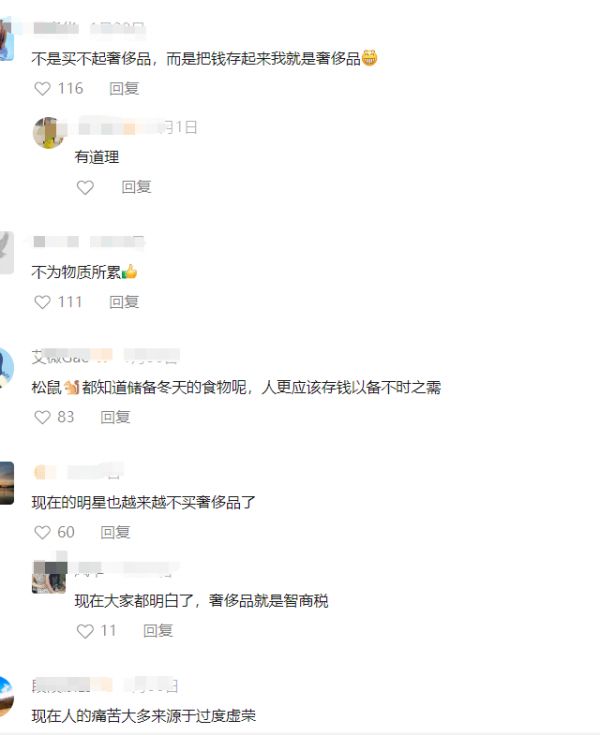Open avatar of the 智商税 commenter
Viewport: 600px width, 735px height.
[x=49, y=578]
